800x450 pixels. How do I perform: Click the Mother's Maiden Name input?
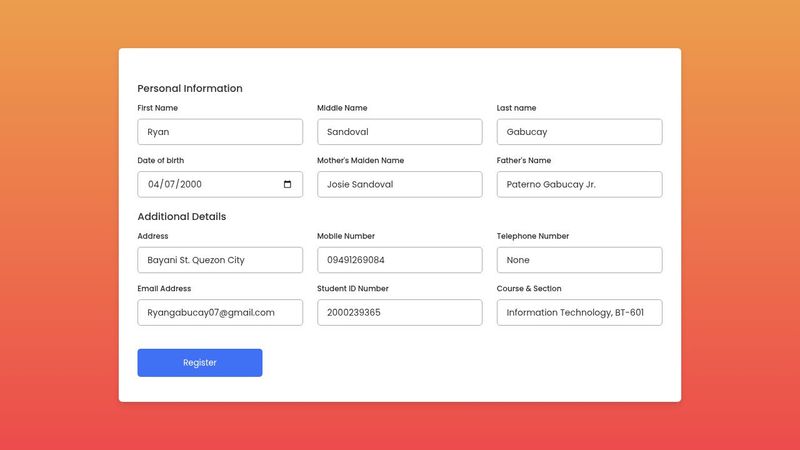tap(399, 184)
